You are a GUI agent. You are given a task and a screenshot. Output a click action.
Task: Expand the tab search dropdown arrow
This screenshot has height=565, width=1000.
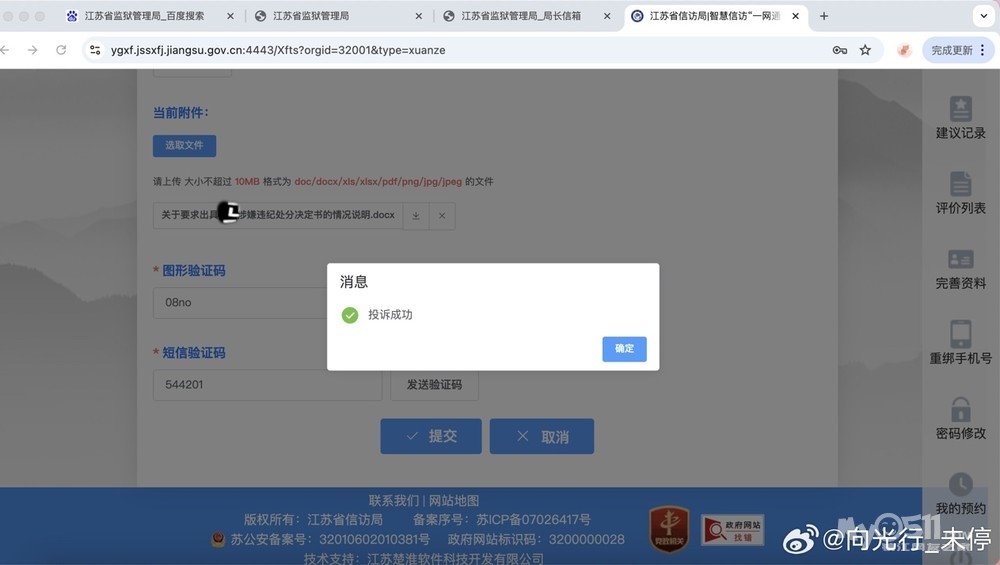(981, 16)
